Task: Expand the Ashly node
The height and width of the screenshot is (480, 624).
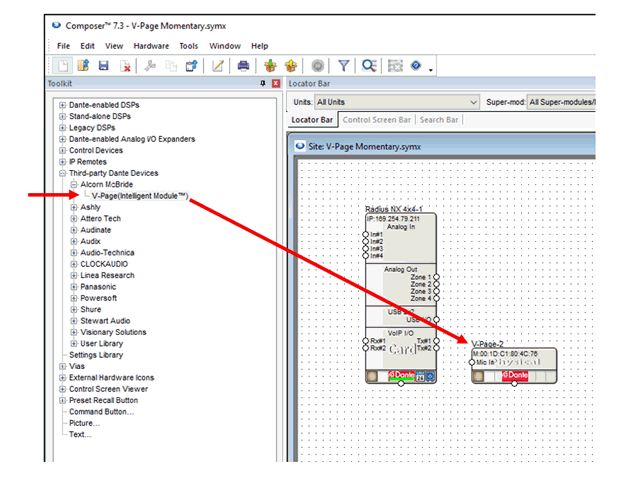Action: pos(74,207)
